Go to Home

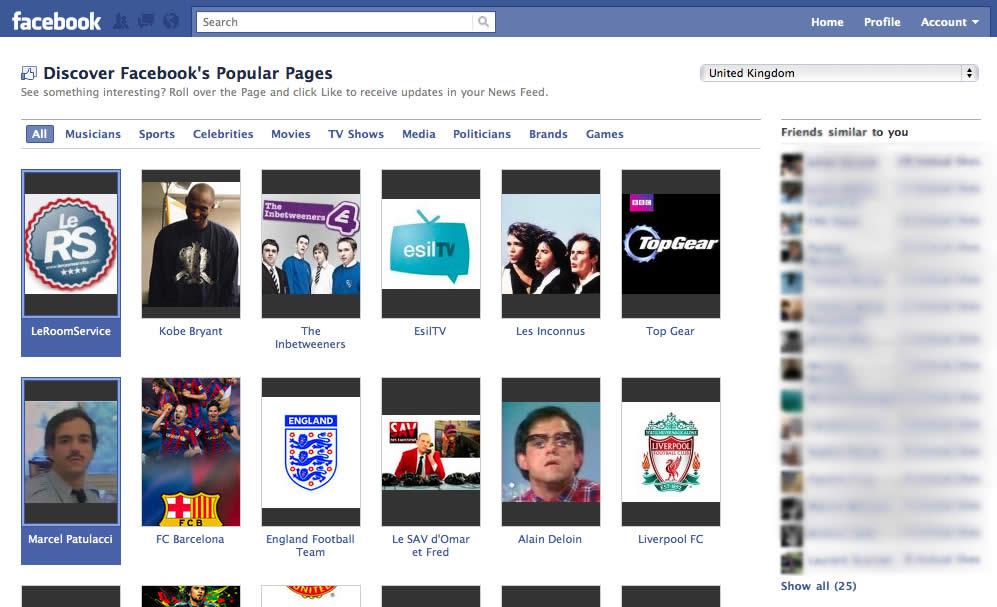tap(827, 22)
